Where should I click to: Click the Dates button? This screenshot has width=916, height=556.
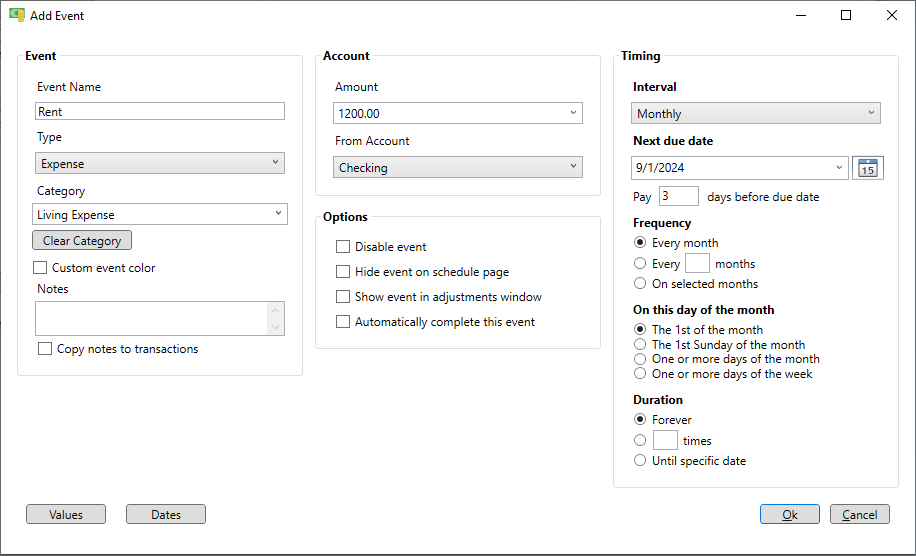click(x=166, y=515)
